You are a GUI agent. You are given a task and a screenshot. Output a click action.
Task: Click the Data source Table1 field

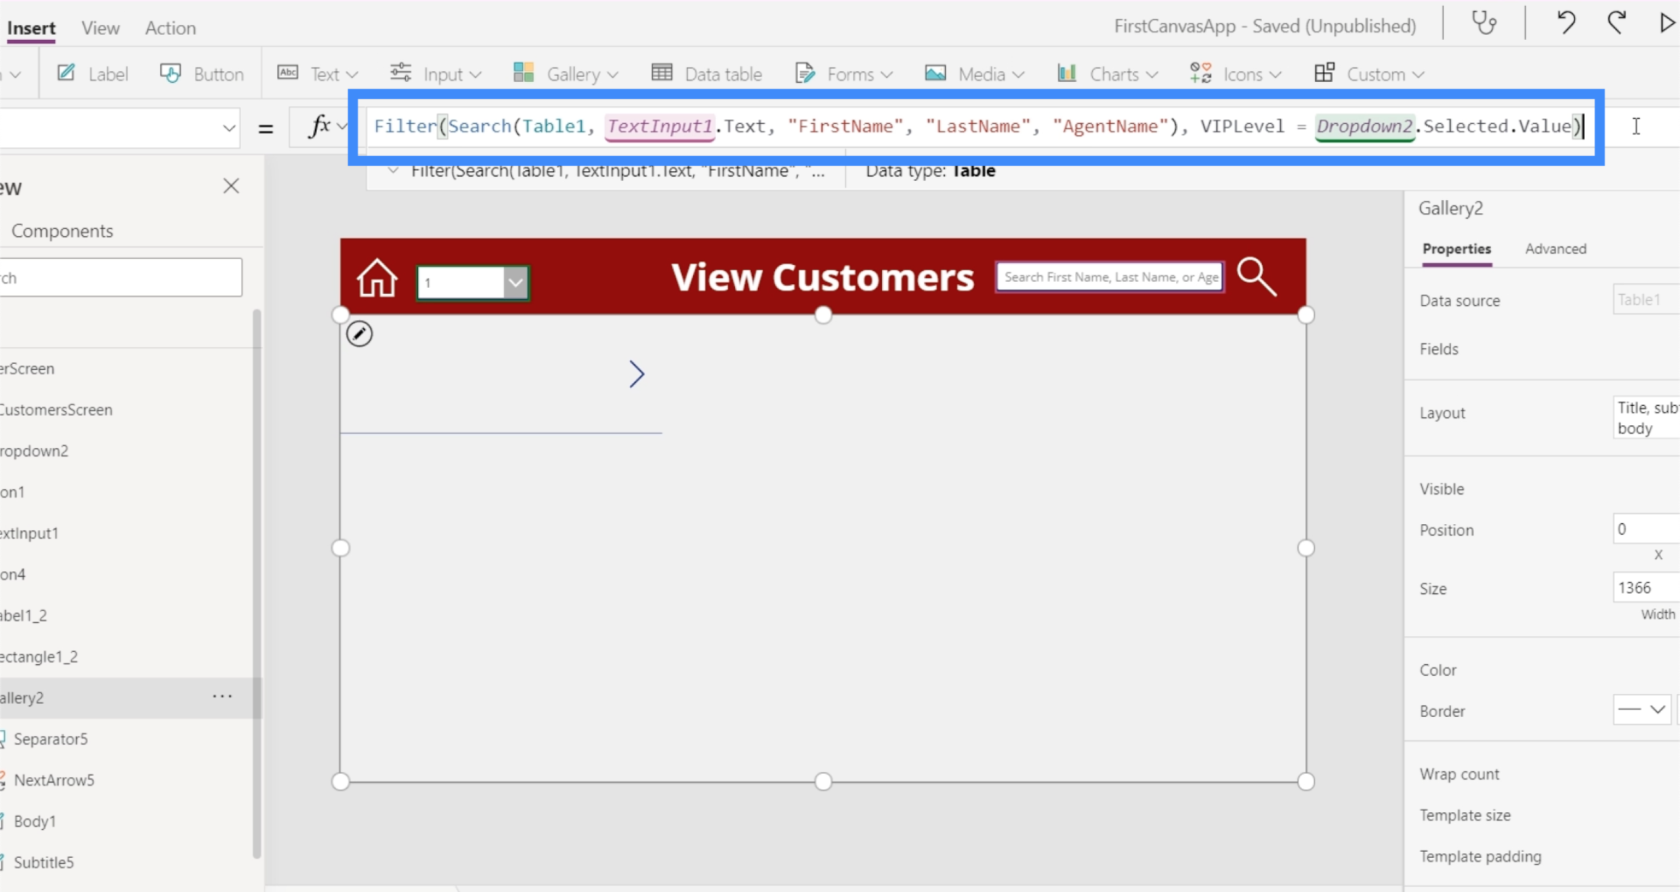pos(1646,300)
